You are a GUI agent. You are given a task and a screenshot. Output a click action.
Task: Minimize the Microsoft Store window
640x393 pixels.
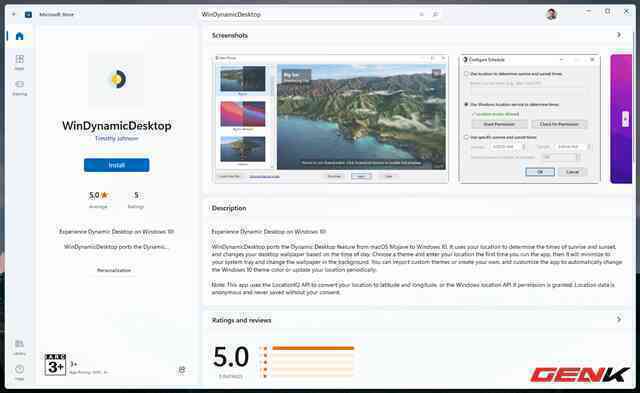[x=588, y=12]
